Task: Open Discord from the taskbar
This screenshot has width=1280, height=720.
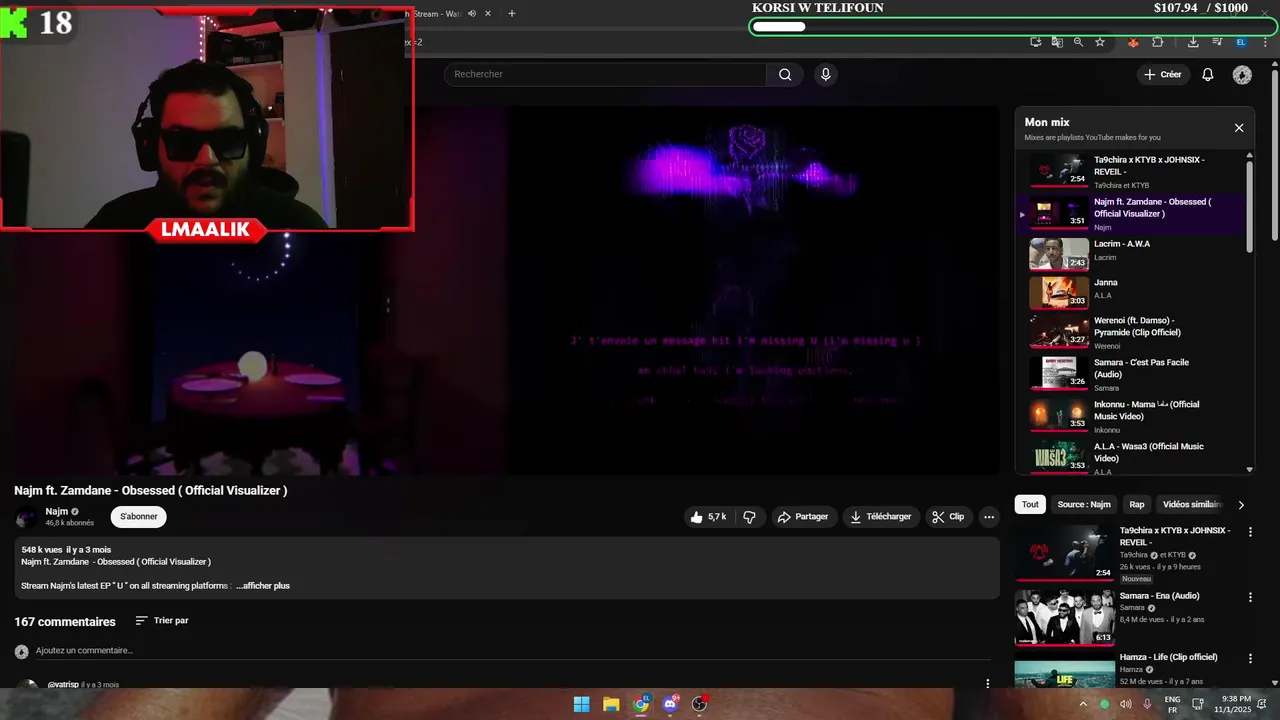Action: click(670, 704)
